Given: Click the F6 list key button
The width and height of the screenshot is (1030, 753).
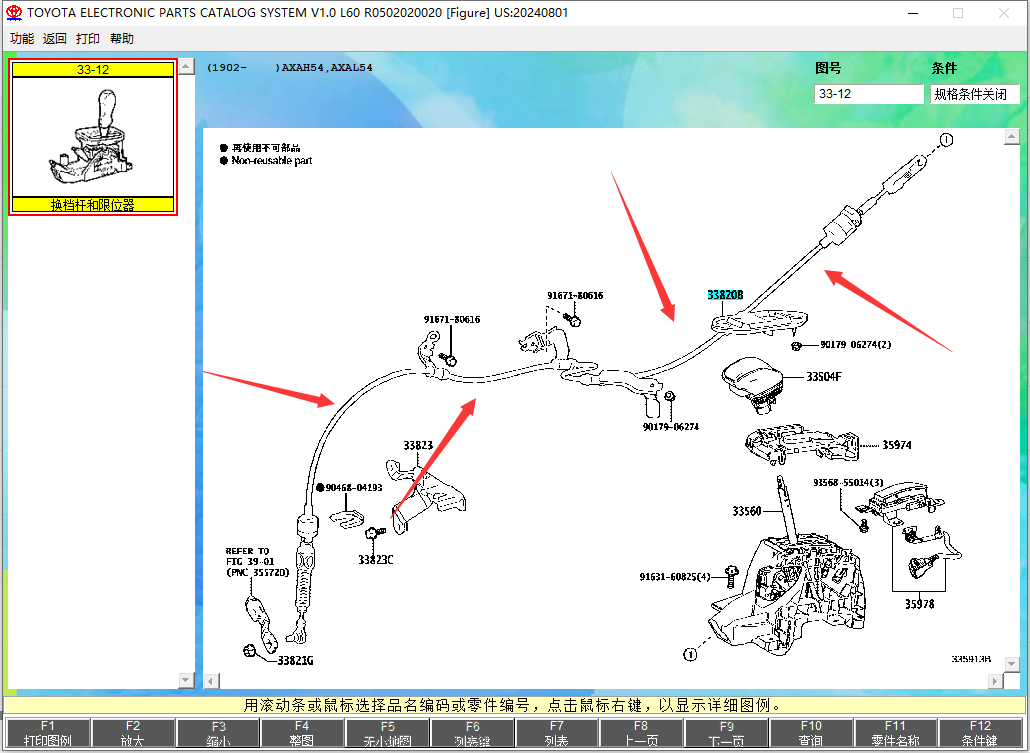Looking at the screenshot, I should [x=472, y=733].
